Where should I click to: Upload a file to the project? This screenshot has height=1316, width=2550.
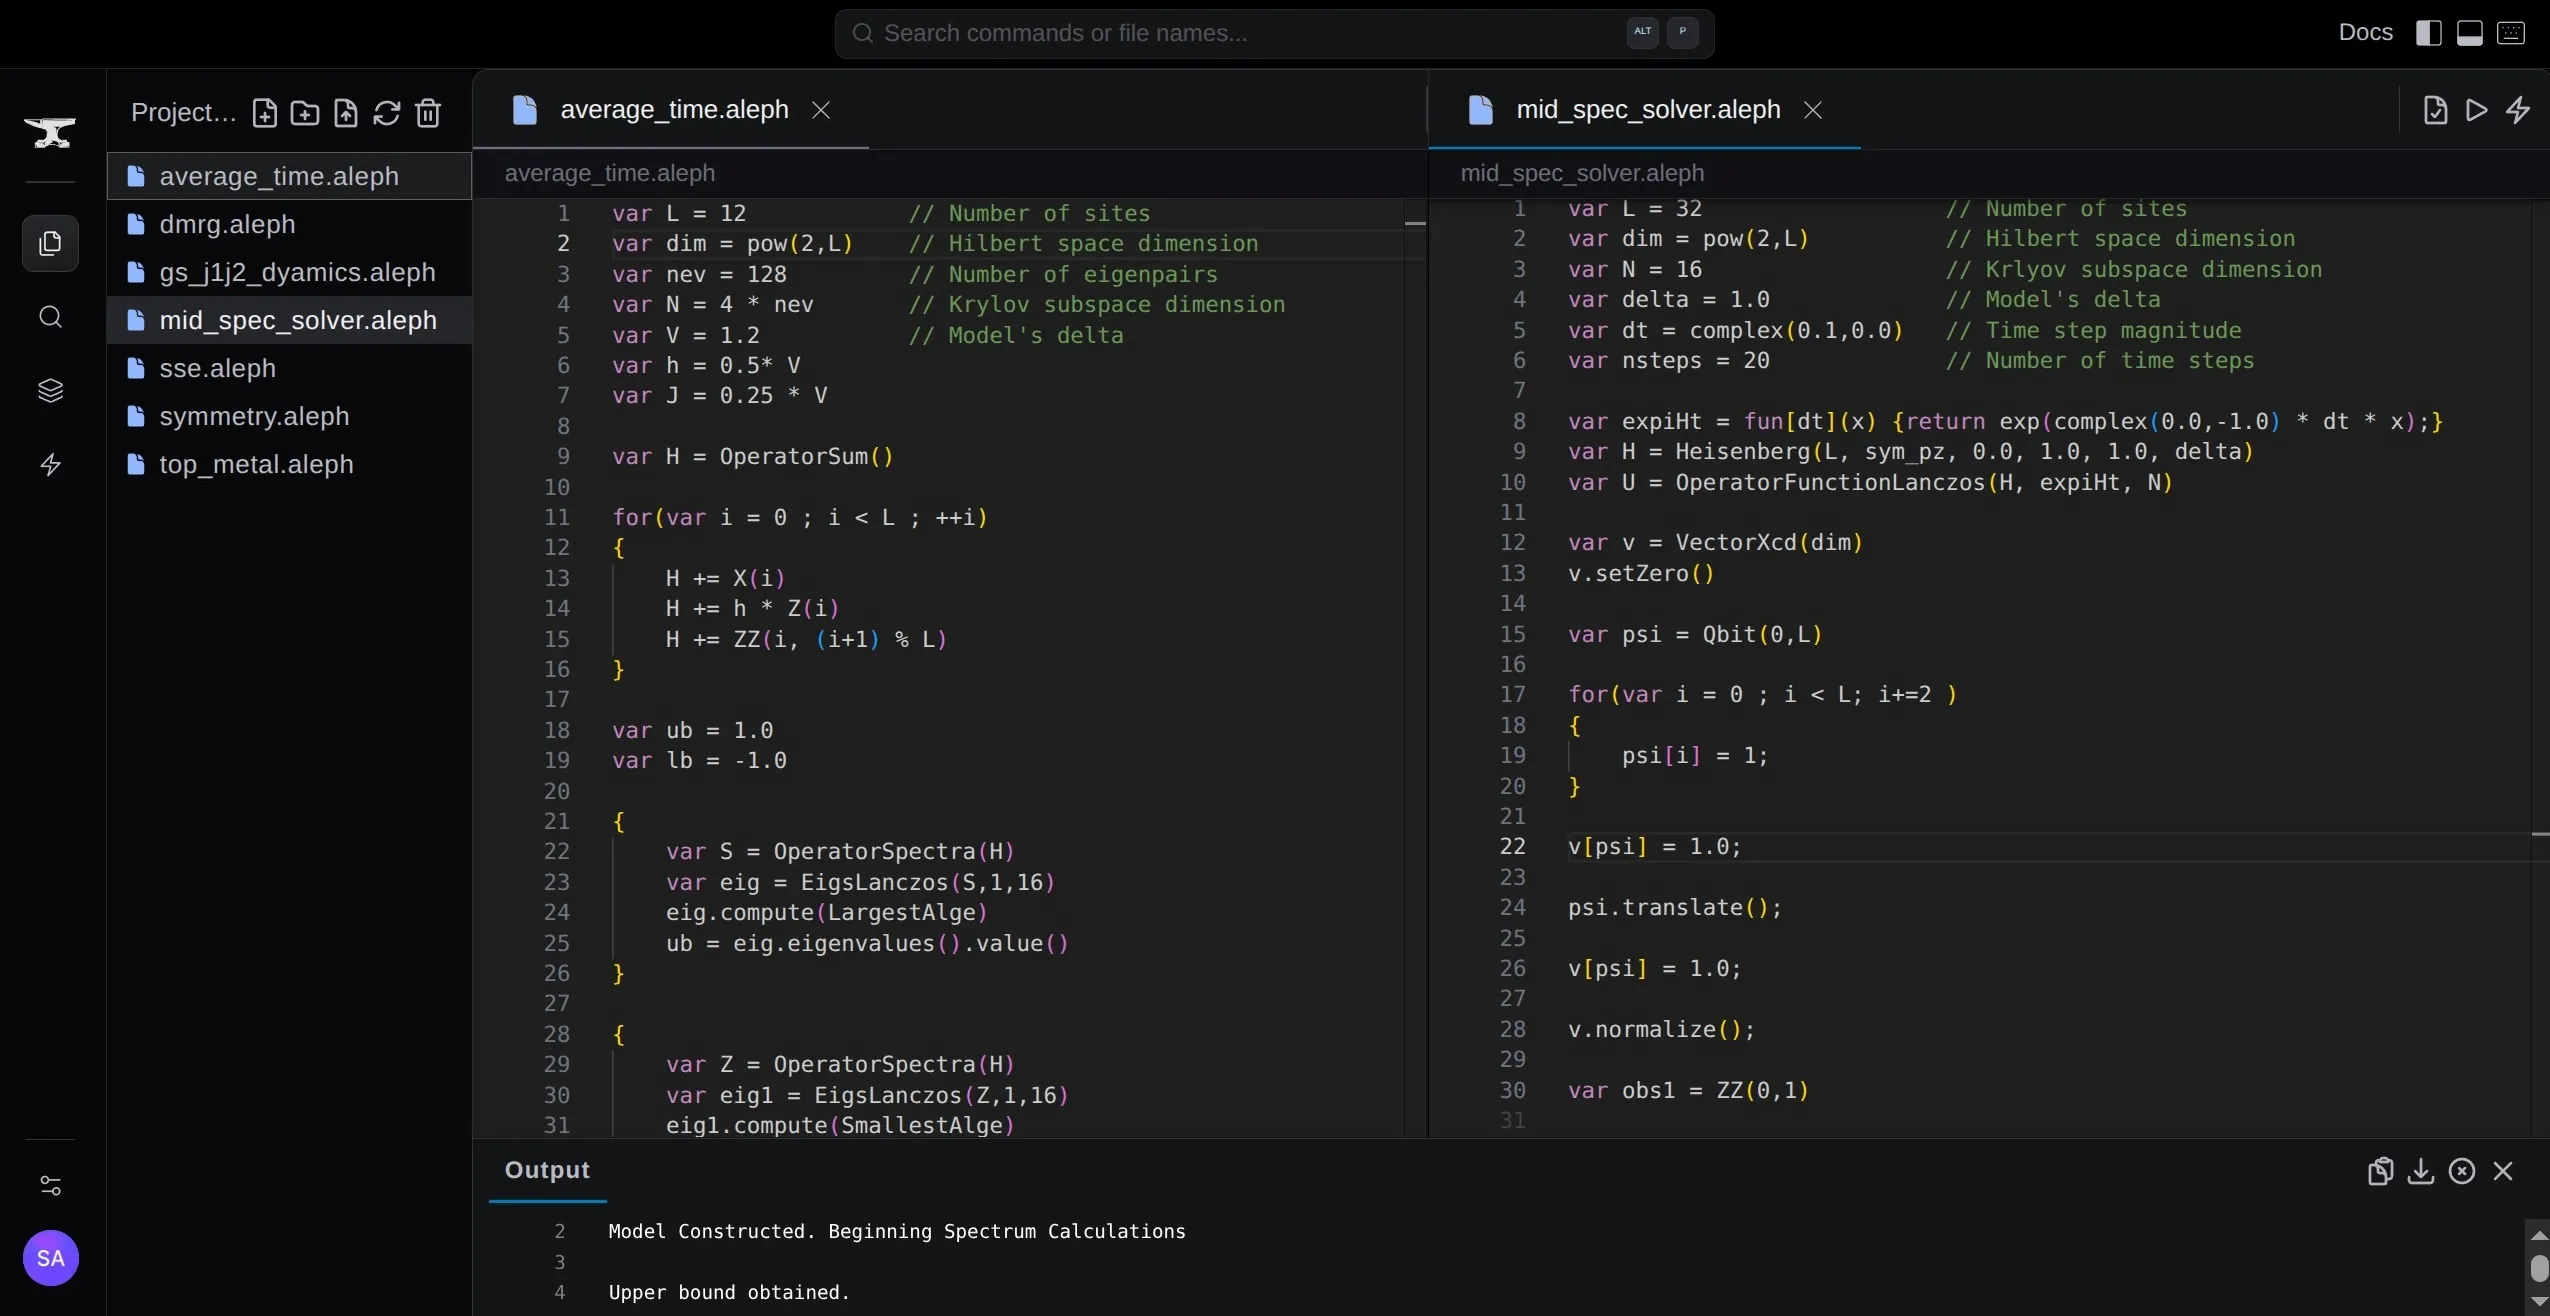346,113
